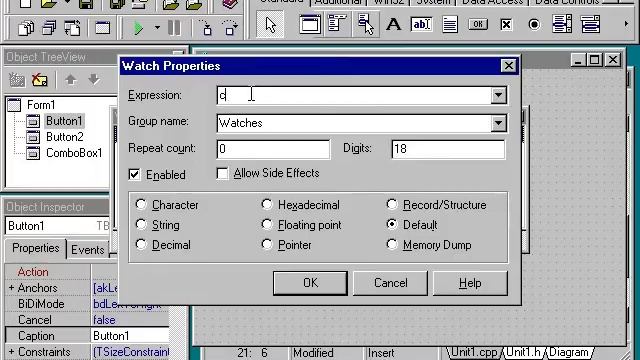Click Cancel in Watch Properties dialog
This screenshot has height=360, width=640.
tap(391, 283)
